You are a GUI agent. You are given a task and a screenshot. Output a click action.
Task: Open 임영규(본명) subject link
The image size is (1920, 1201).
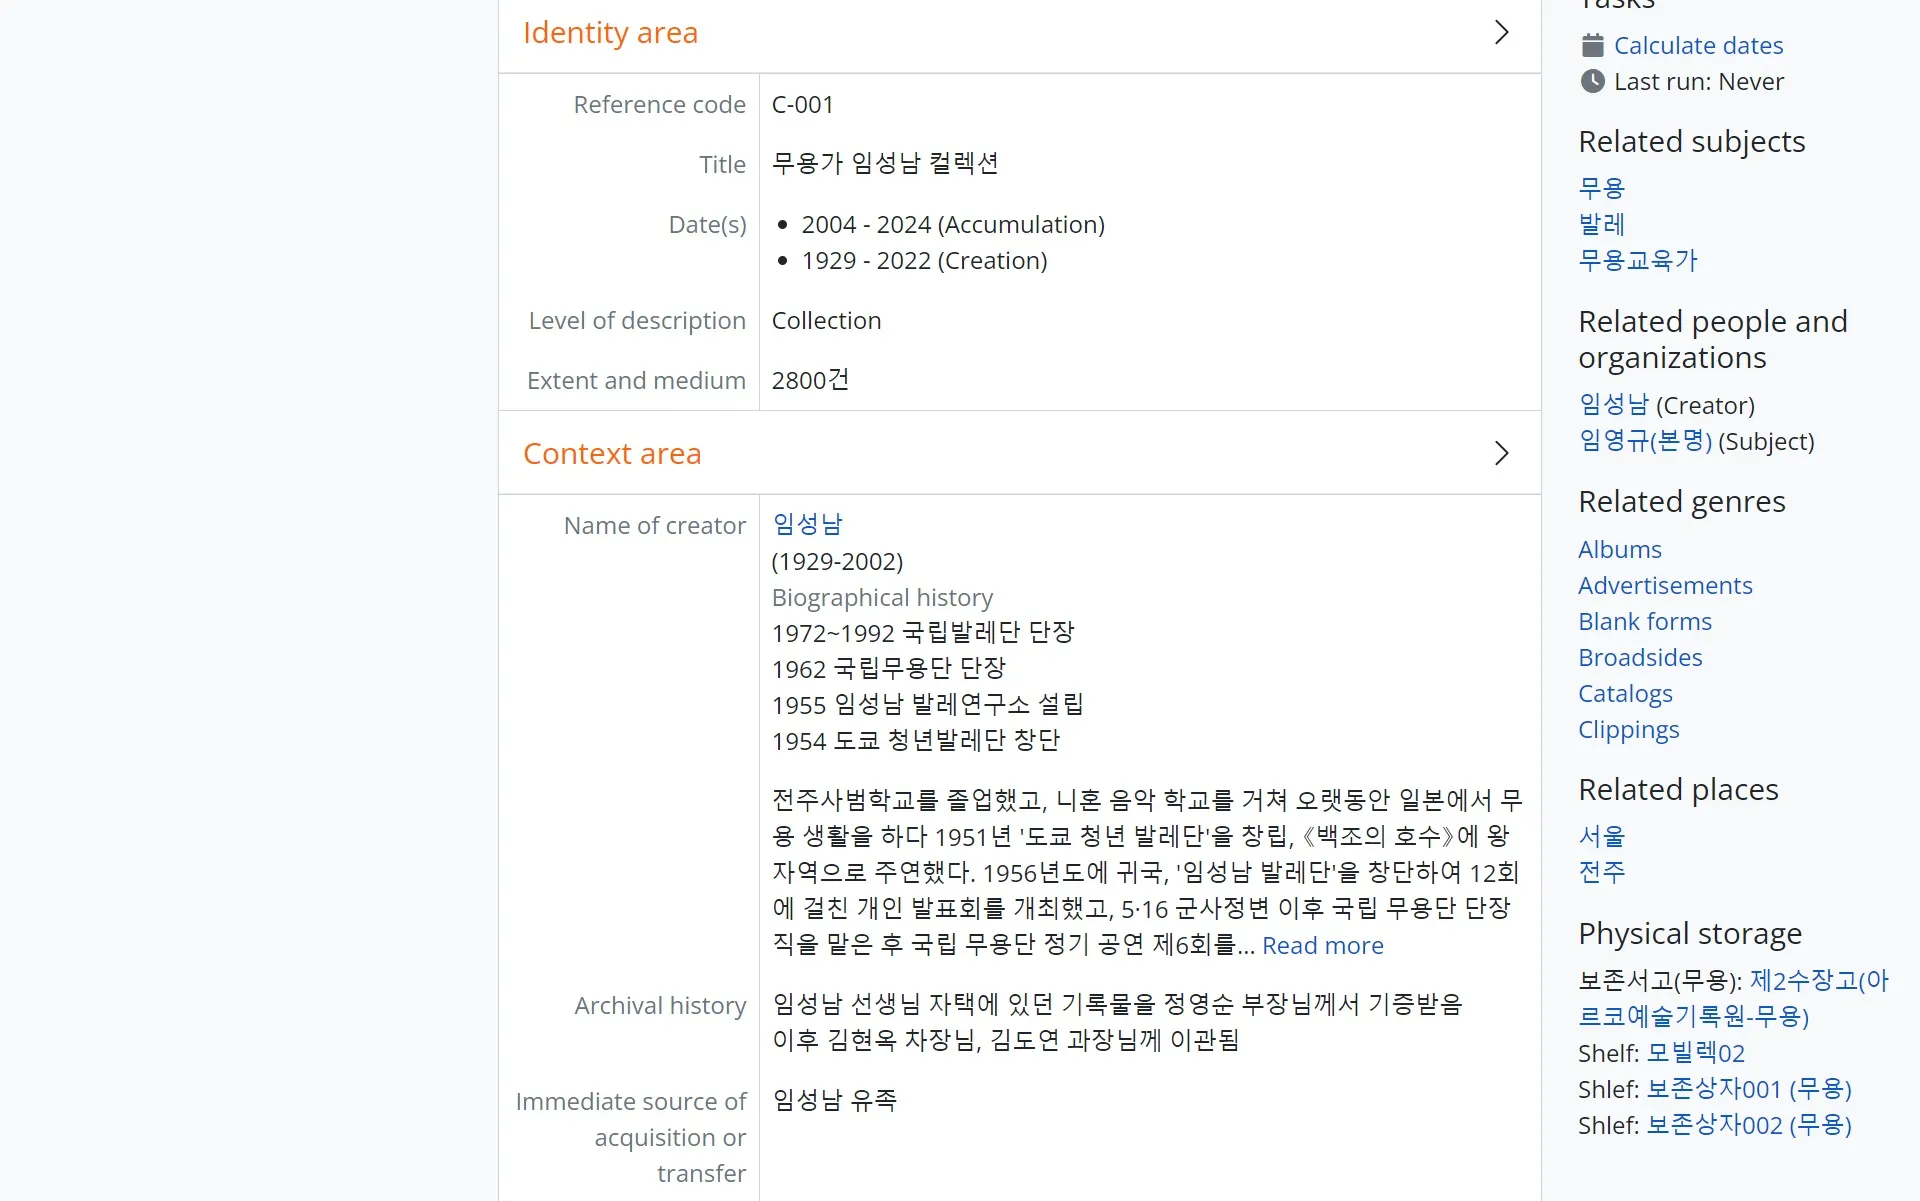pyautogui.click(x=1645, y=441)
